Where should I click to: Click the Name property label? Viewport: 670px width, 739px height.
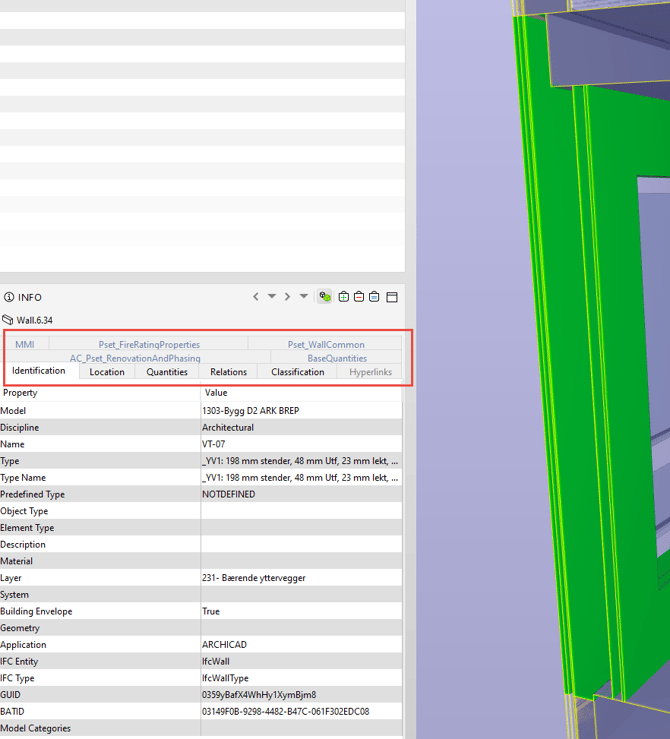[x=12, y=444]
